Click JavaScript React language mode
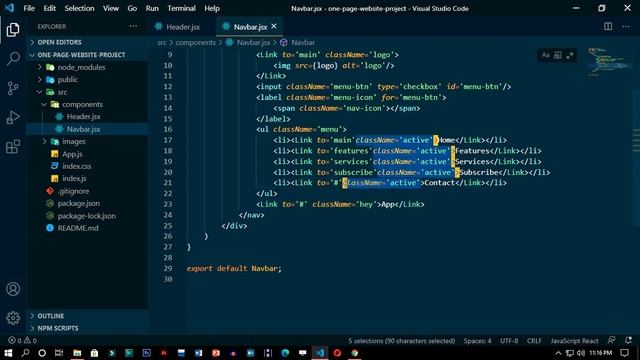Image resolution: width=640 pixels, height=360 pixels. pos(574,340)
